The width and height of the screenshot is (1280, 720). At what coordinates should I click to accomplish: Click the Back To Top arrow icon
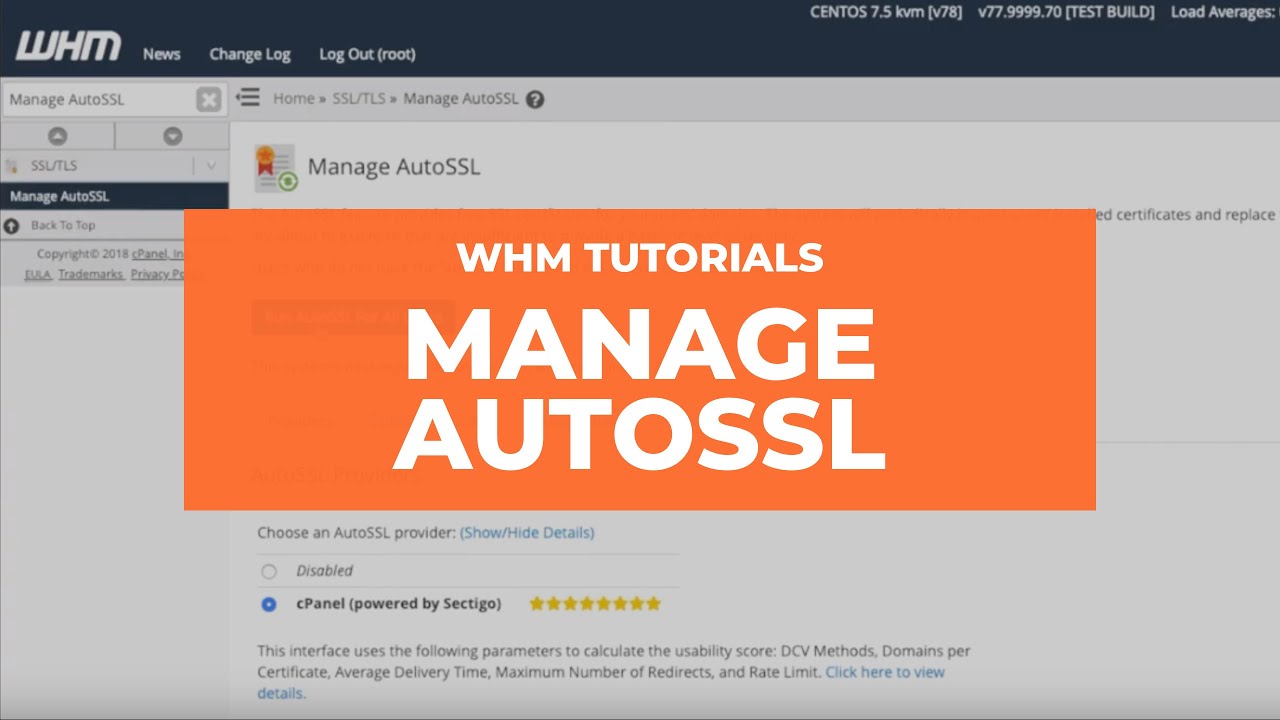click(12, 225)
